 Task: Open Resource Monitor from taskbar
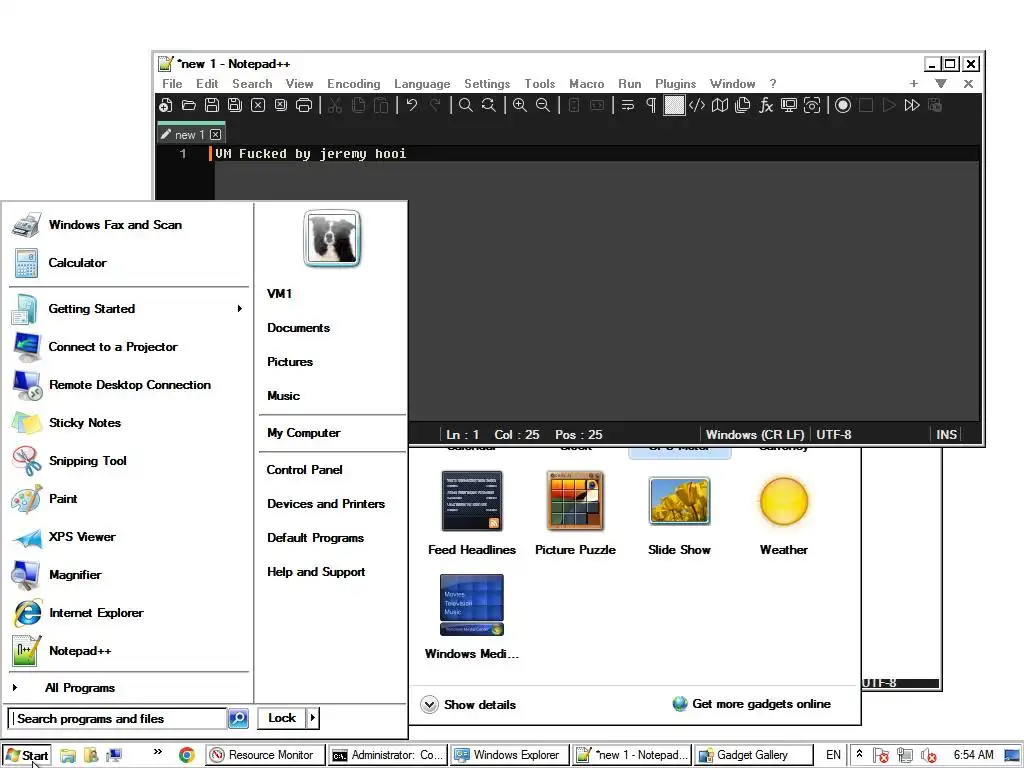click(265, 755)
